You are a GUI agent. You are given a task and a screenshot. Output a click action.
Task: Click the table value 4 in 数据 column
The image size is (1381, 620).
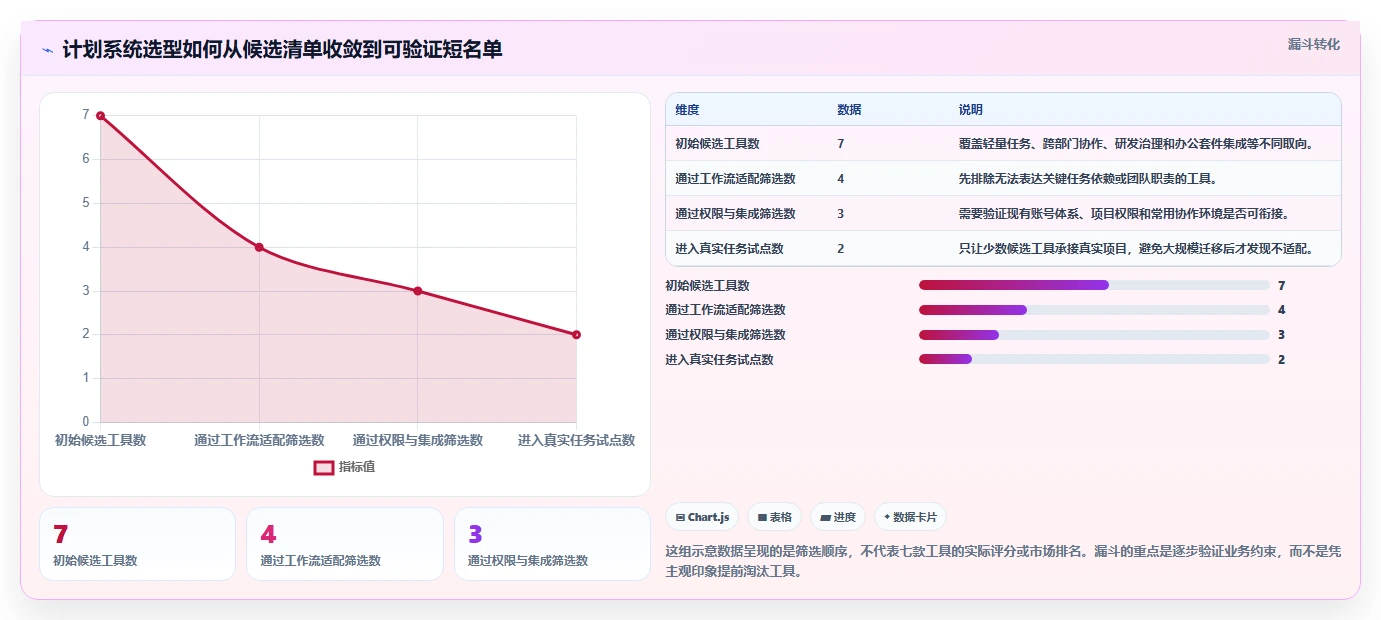[x=841, y=179]
